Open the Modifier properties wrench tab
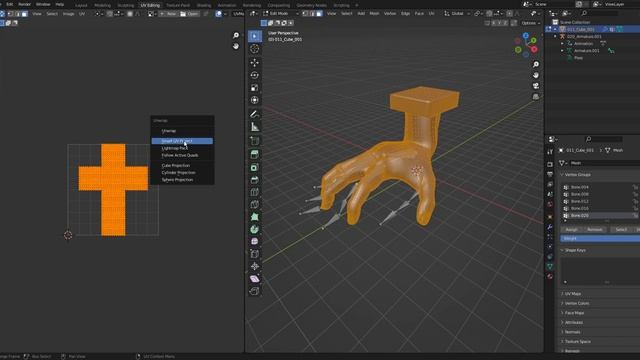 [x=550, y=227]
